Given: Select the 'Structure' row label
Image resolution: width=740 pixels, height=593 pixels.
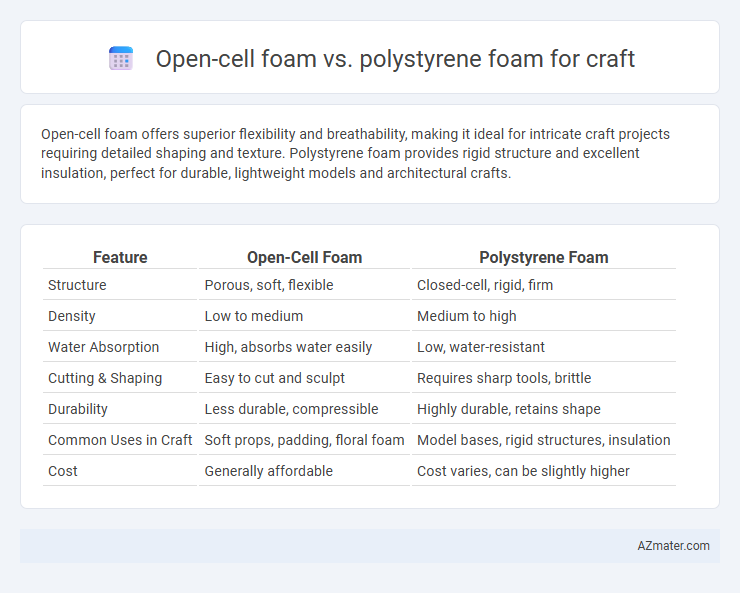Looking at the screenshot, I should tap(77, 285).
